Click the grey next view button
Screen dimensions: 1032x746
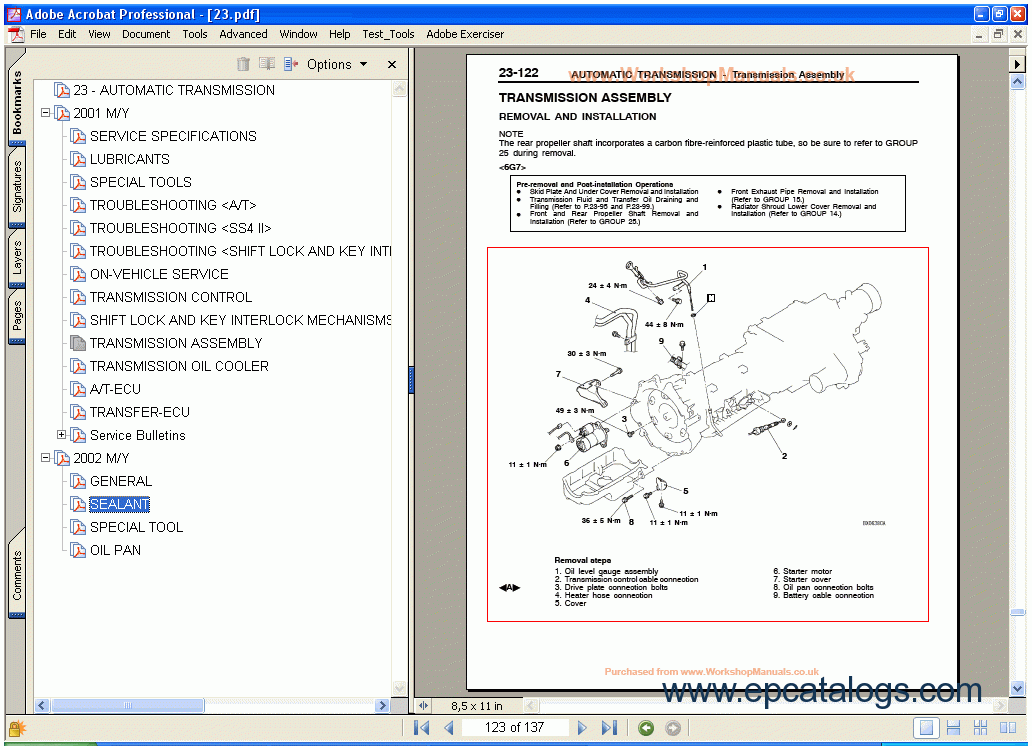pos(673,728)
